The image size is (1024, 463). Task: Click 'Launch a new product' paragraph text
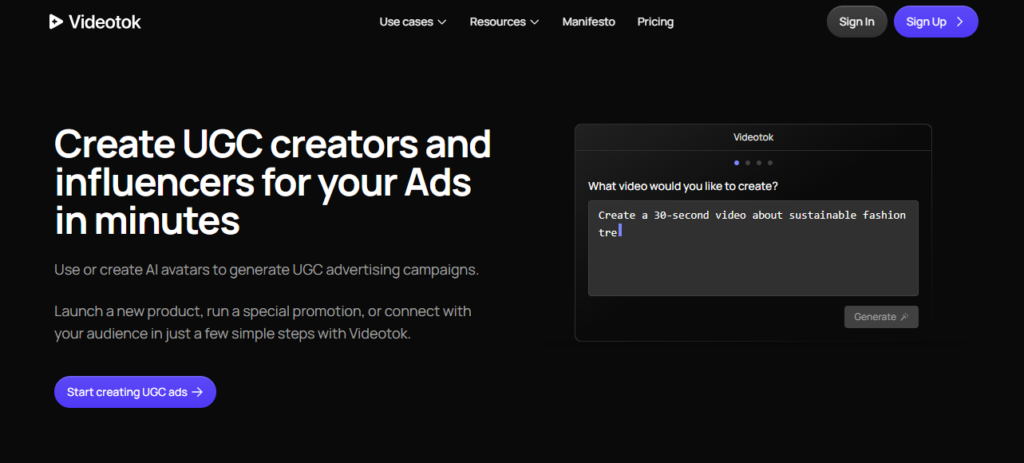[x=263, y=322]
